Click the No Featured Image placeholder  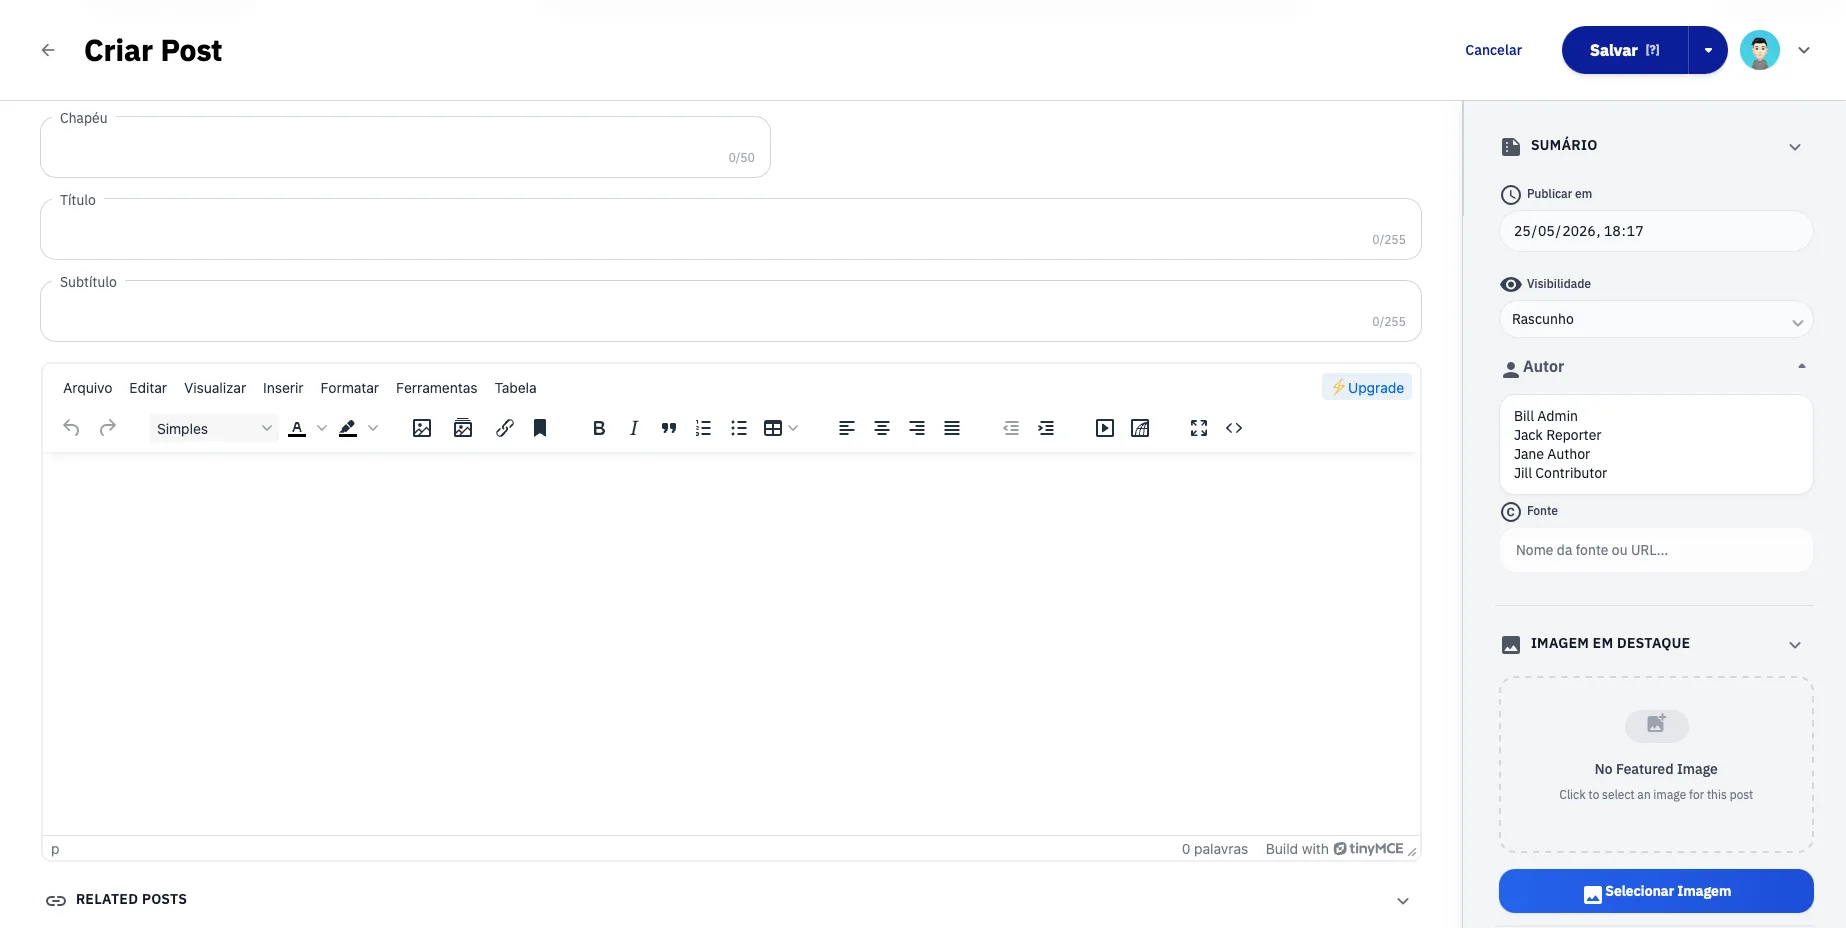(x=1656, y=765)
